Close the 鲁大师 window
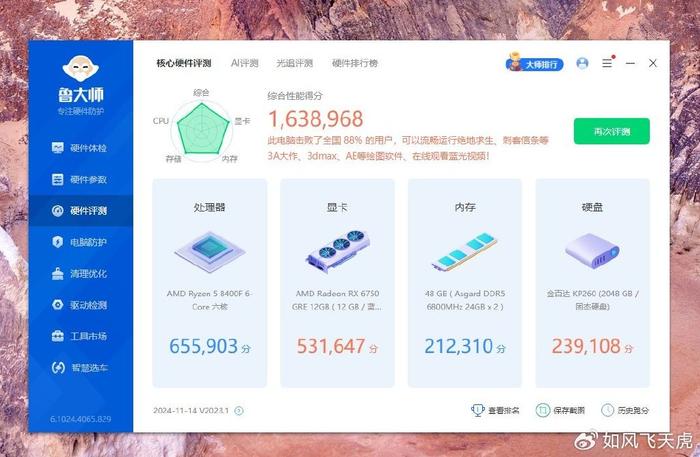This screenshot has height=457, width=700. pyautogui.click(x=653, y=63)
